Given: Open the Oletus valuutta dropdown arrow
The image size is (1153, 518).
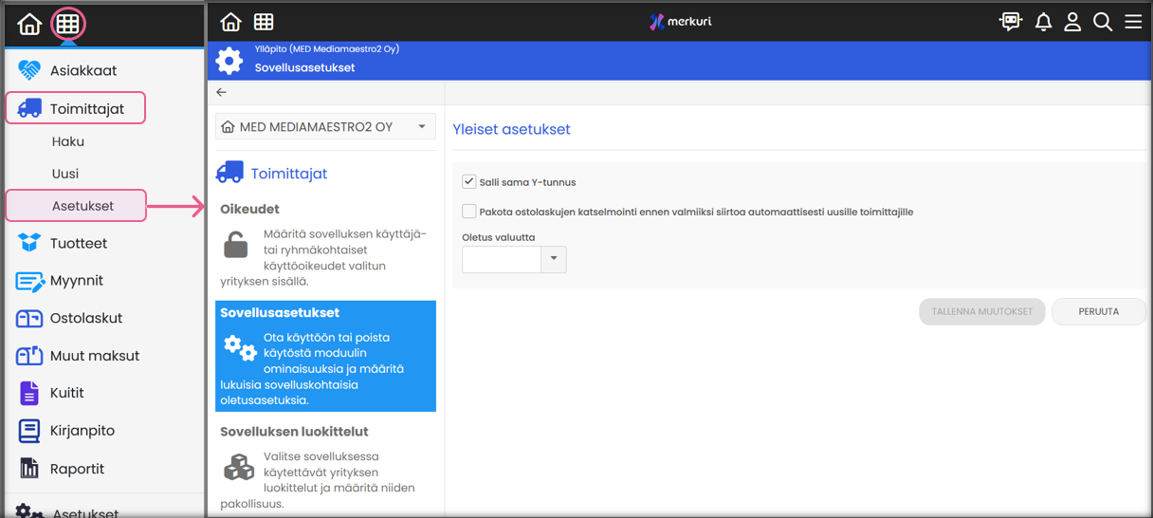Looking at the screenshot, I should [553, 259].
